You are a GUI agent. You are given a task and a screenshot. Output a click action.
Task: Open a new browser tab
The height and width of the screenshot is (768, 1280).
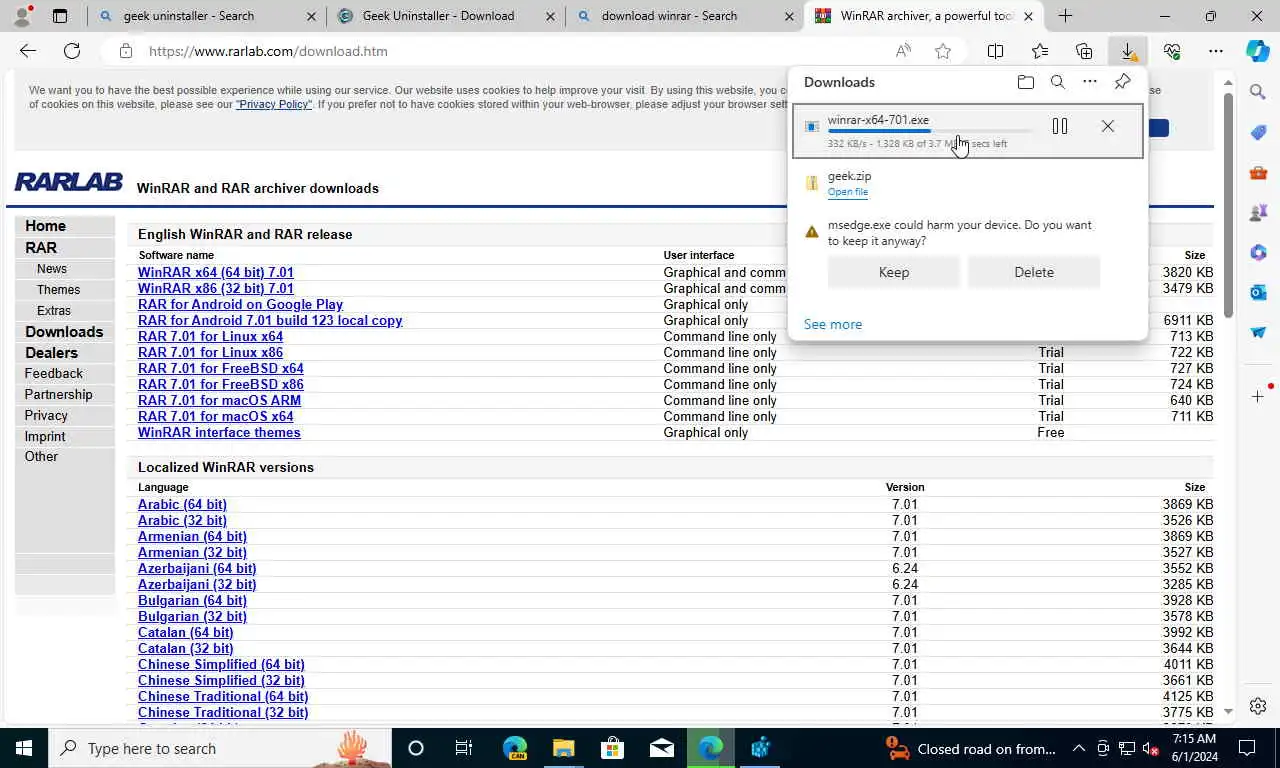pos(1065,16)
